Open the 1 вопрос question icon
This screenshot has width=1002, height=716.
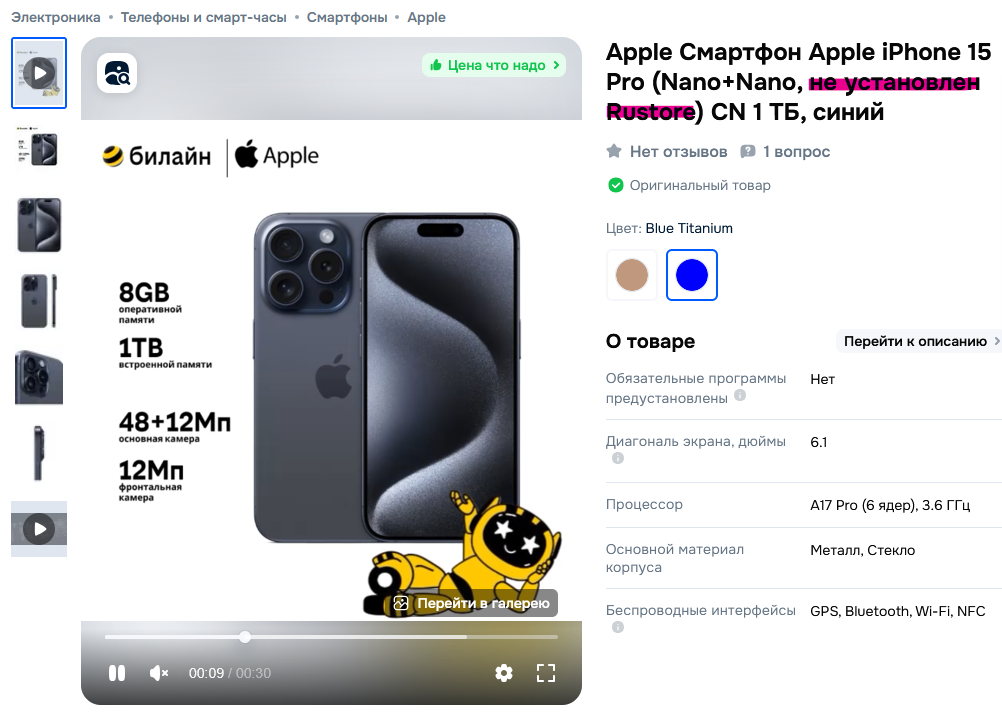747,152
